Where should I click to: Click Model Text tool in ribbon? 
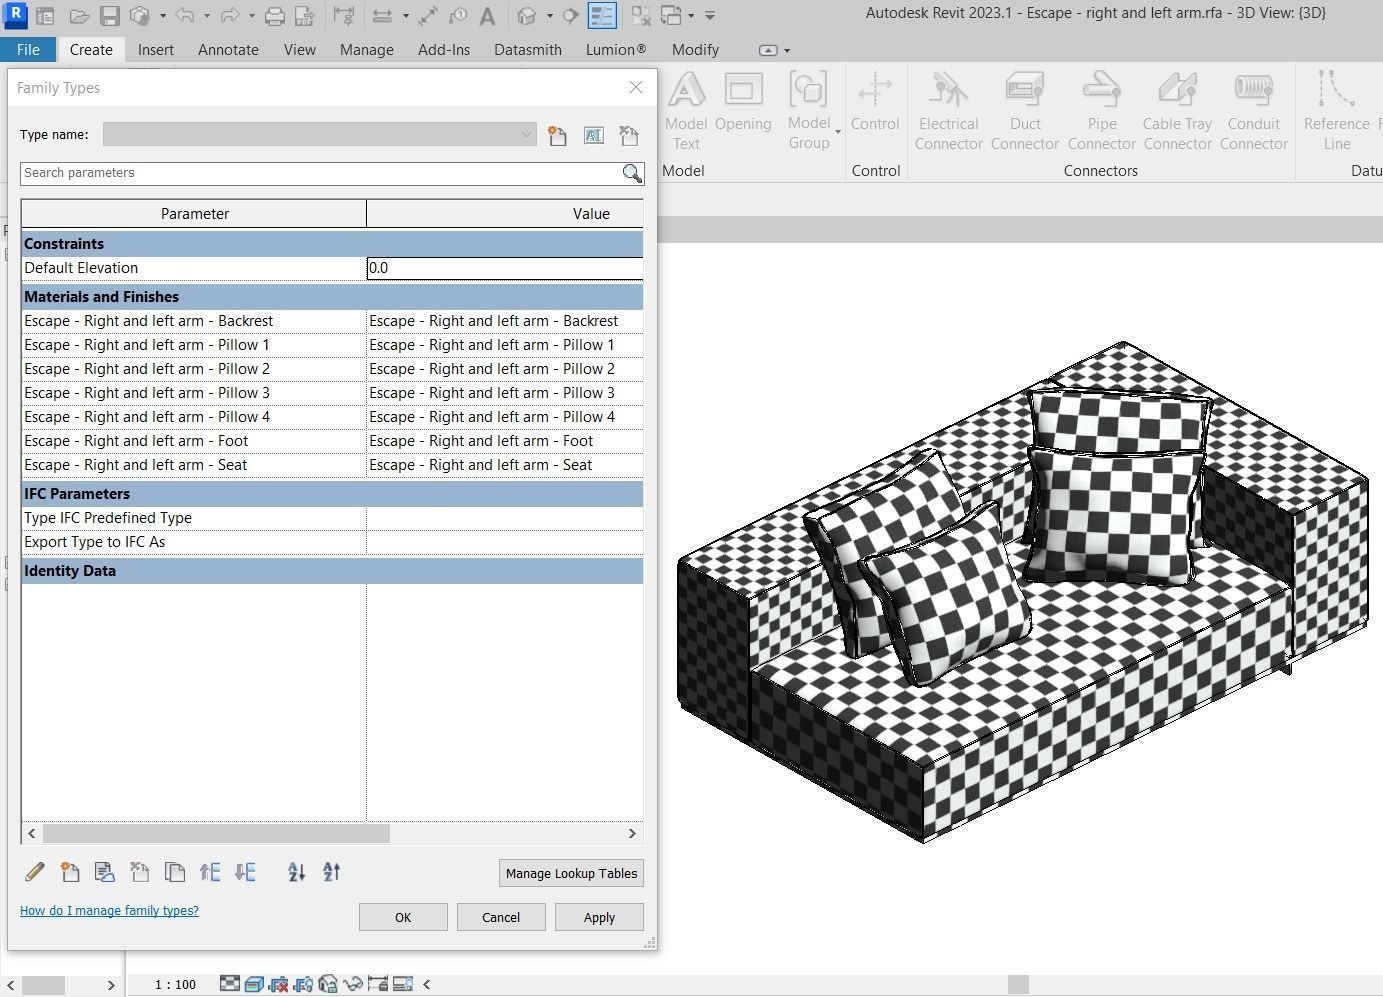[686, 111]
